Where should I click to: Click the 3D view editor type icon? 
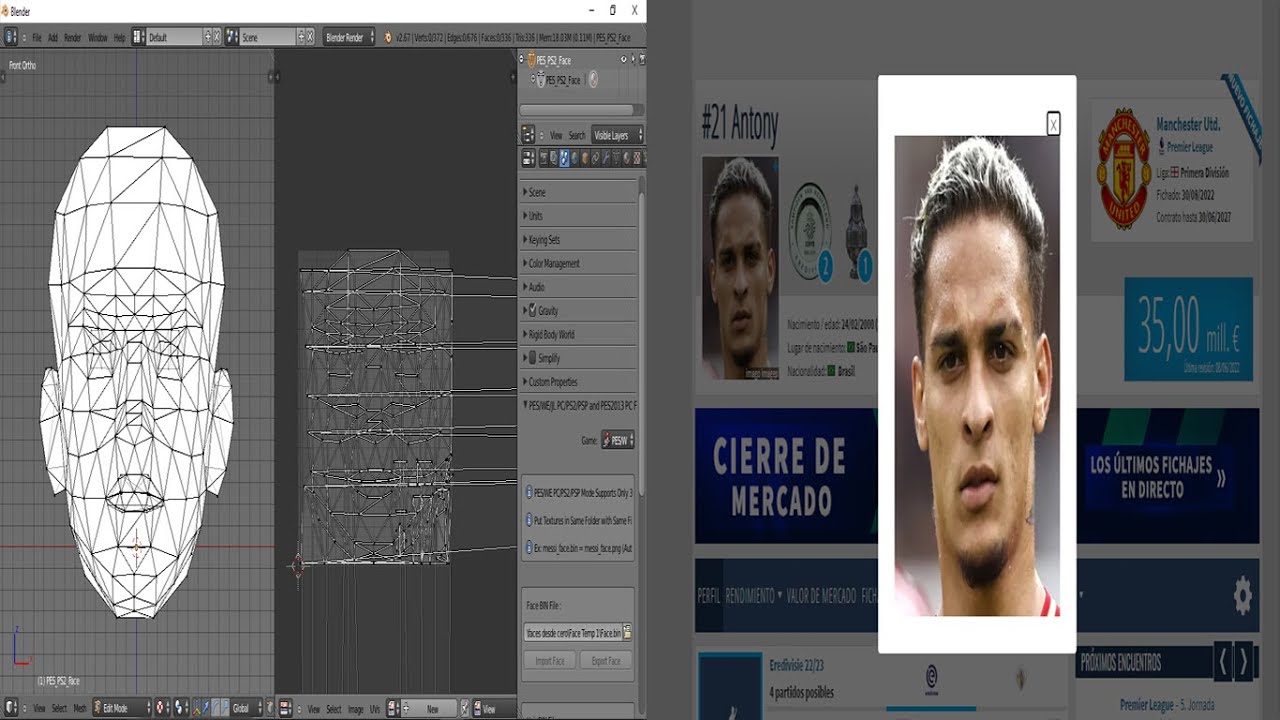pyautogui.click(x=11, y=708)
